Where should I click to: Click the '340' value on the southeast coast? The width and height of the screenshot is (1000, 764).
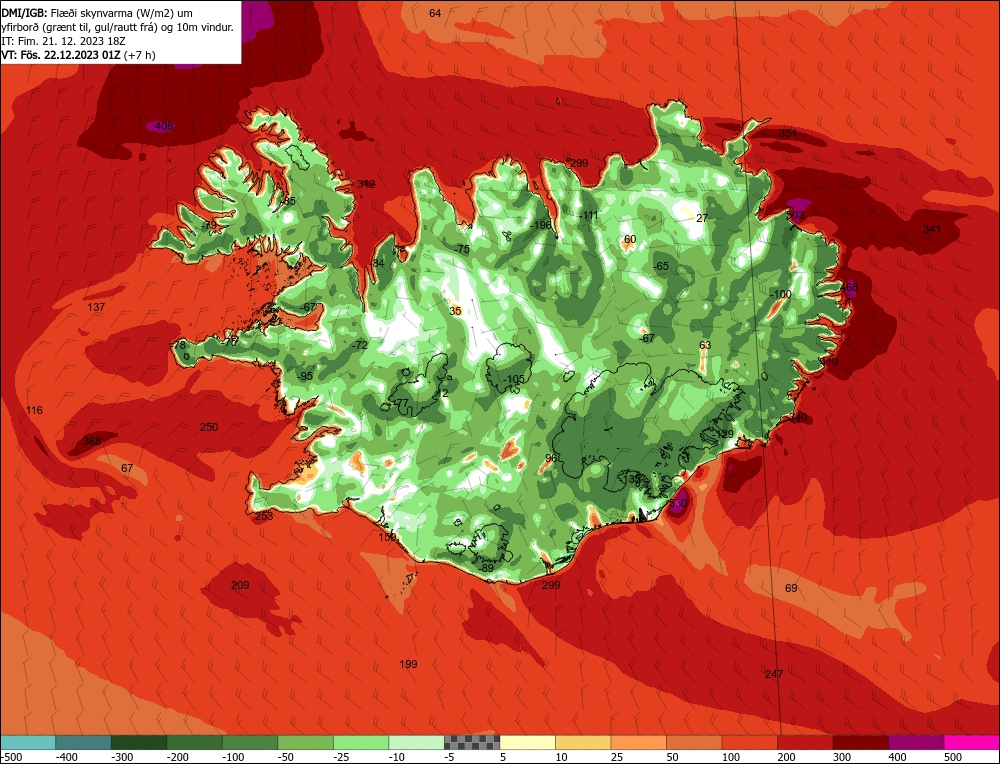[x=798, y=417]
